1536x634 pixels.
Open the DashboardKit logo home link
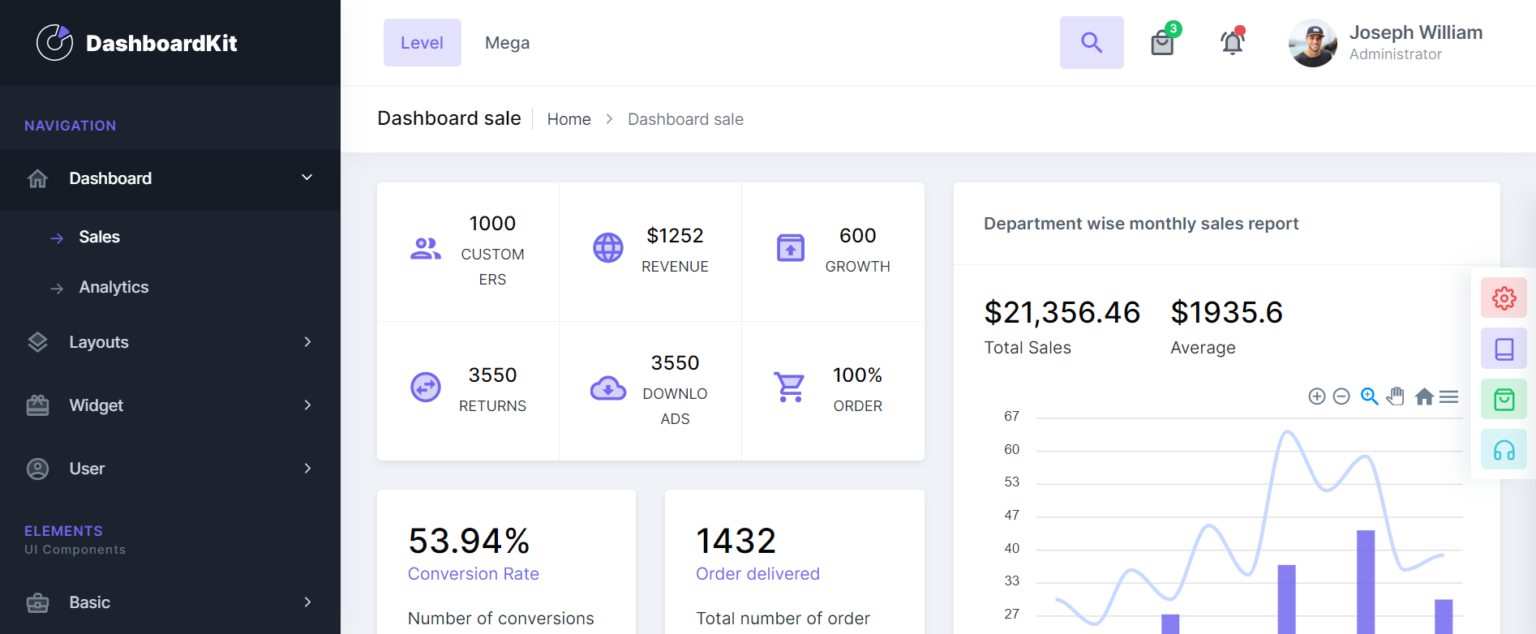137,42
